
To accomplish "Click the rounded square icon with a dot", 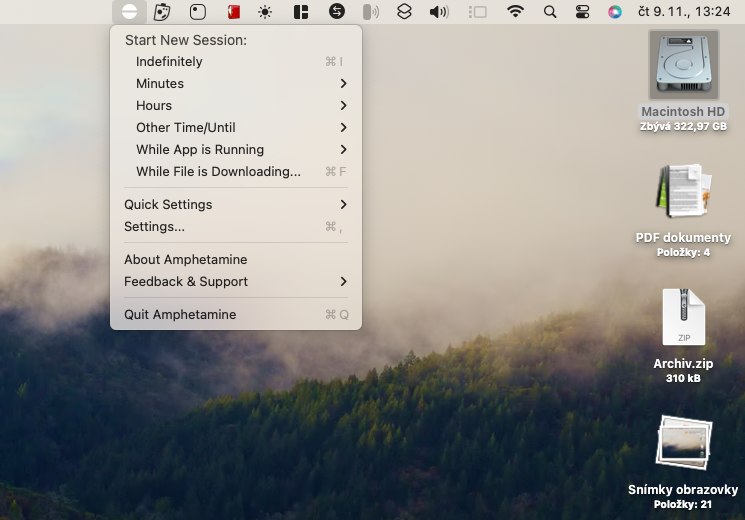I will point(198,11).
